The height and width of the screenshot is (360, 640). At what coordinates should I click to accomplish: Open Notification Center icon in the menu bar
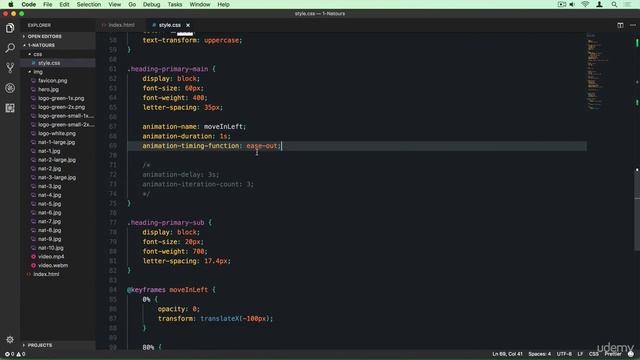tap(627, 4)
